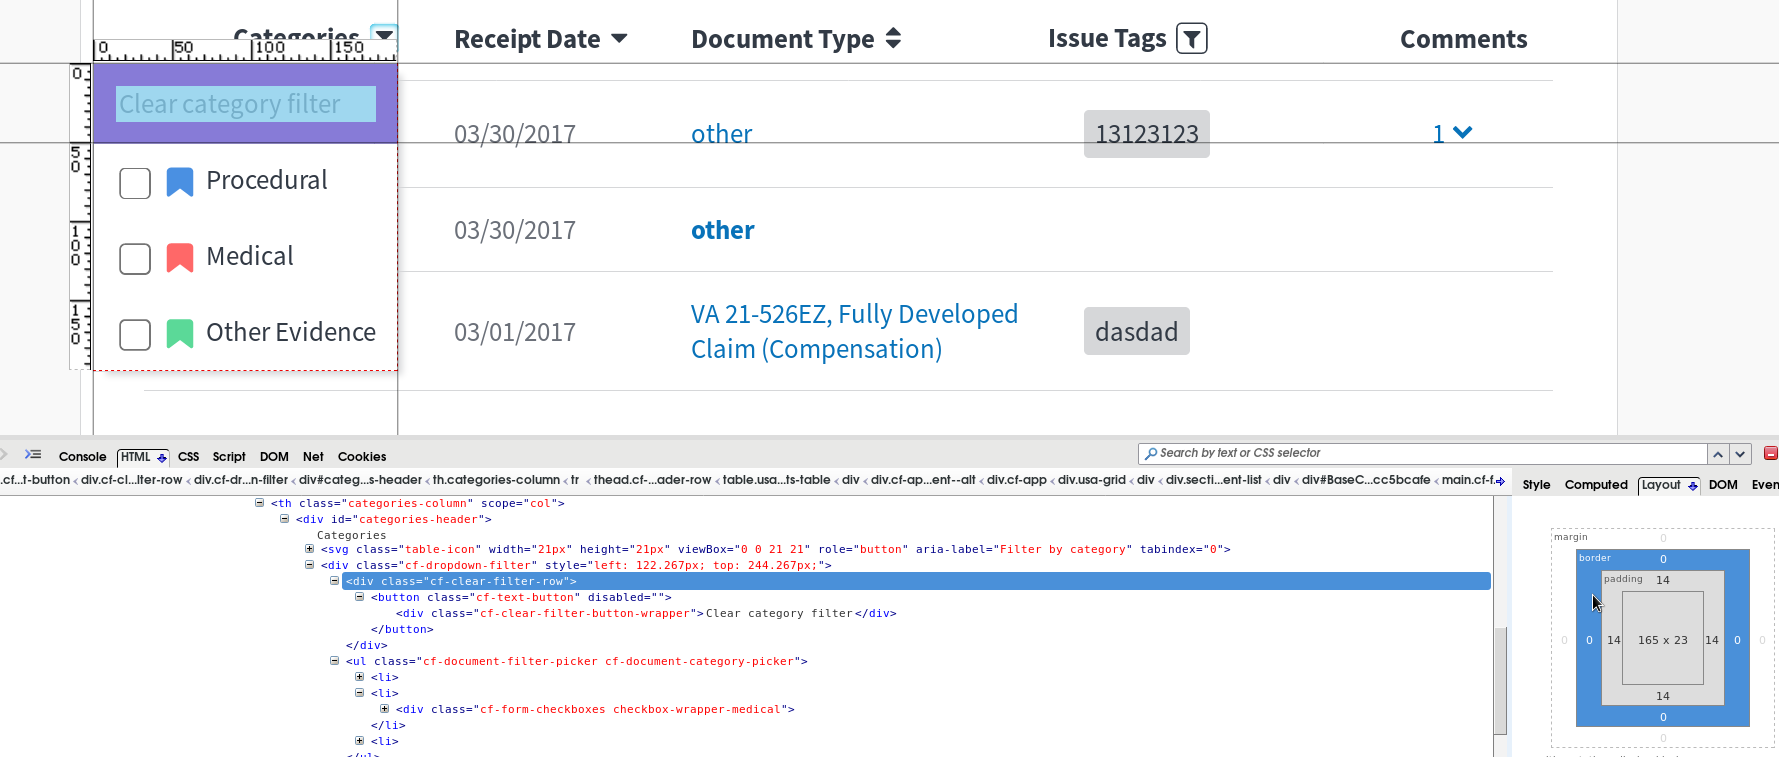Open Firebug command line toggle icon

pyautogui.click(x=33, y=455)
